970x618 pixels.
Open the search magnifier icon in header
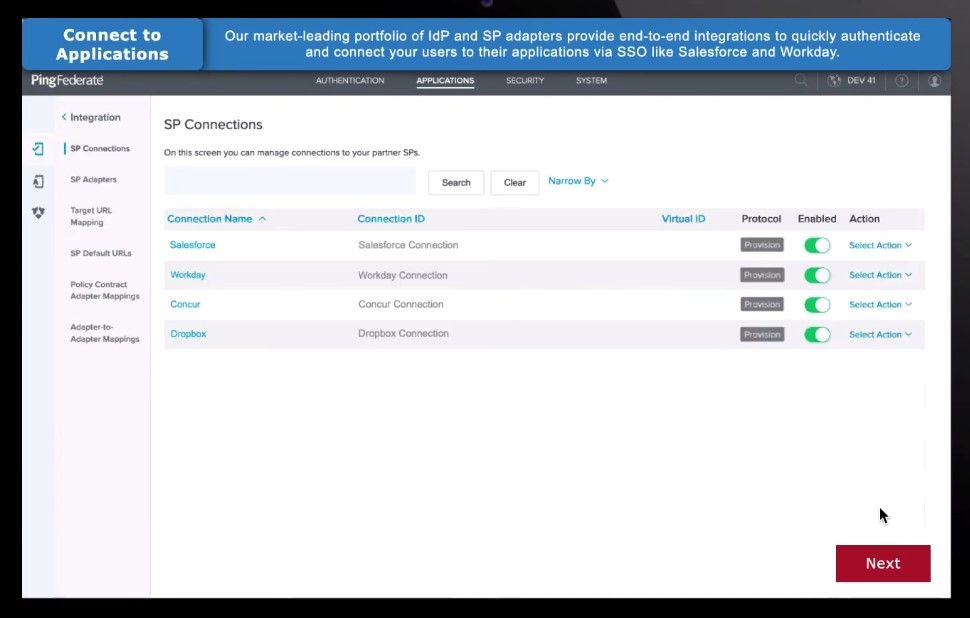(x=801, y=80)
